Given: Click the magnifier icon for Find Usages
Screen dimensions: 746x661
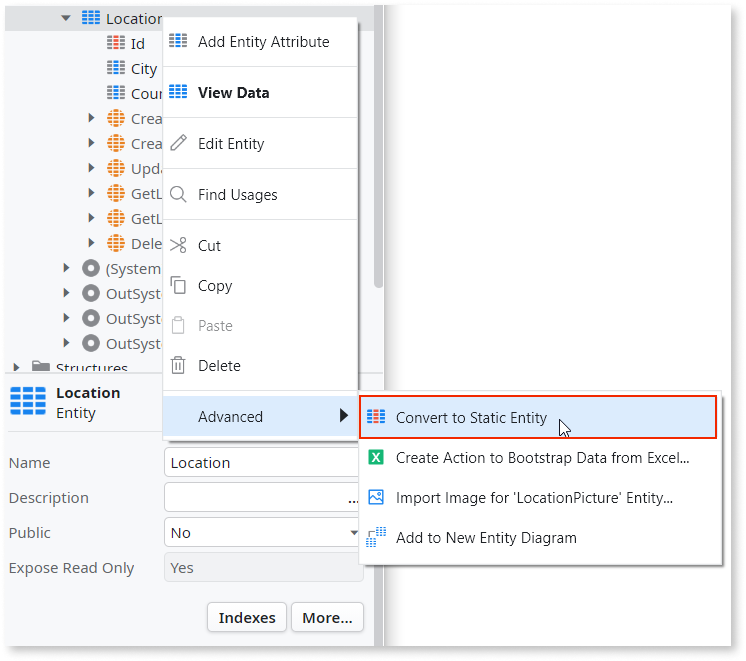Looking at the screenshot, I should pos(178,194).
